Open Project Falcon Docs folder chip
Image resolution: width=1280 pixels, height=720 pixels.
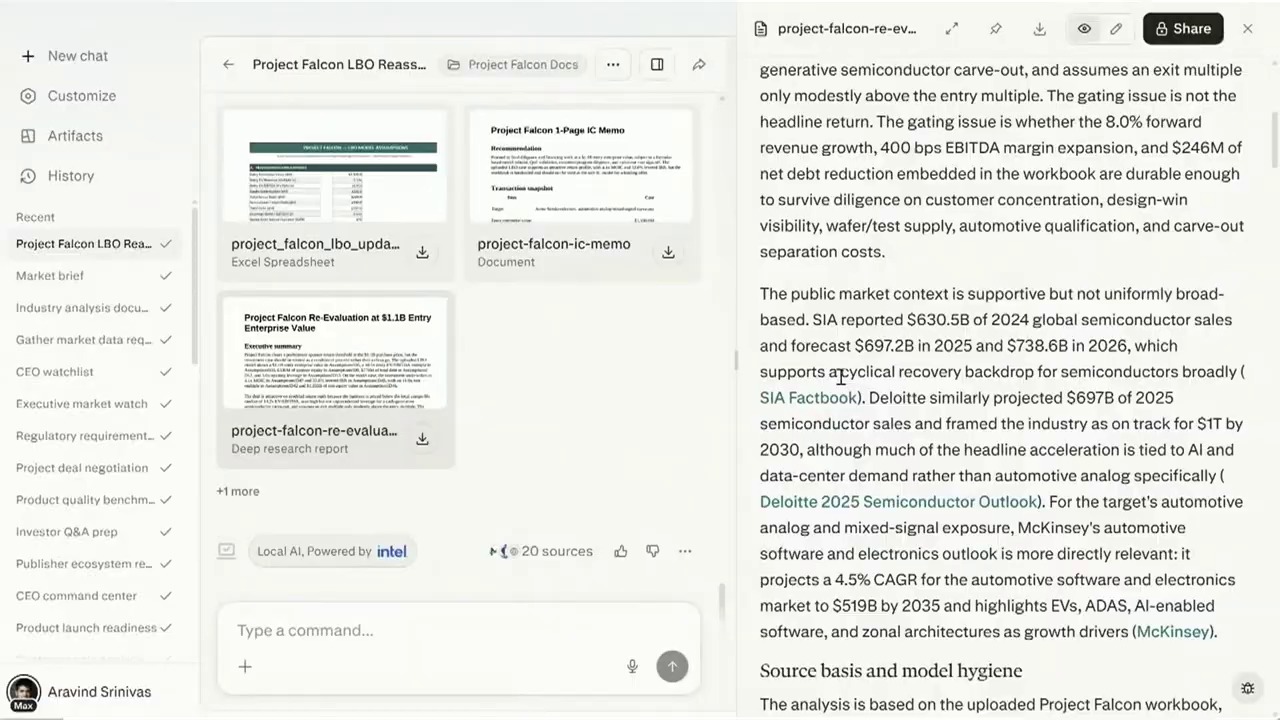tap(512, 64)
